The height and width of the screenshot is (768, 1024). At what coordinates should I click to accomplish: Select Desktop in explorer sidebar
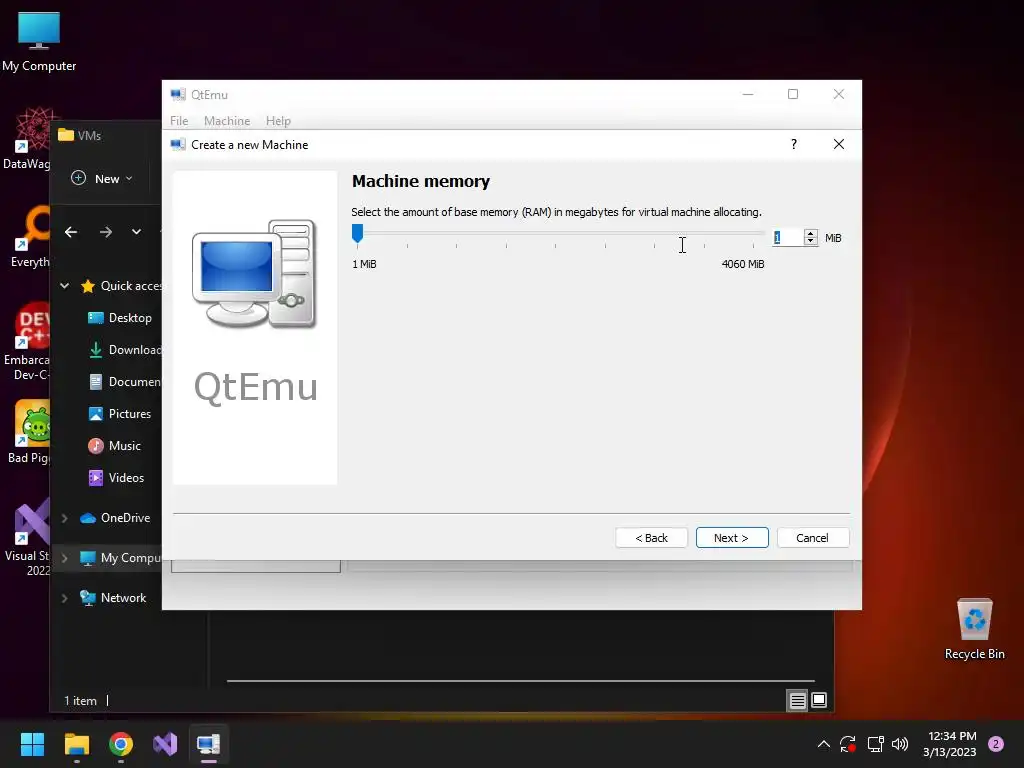120,318
